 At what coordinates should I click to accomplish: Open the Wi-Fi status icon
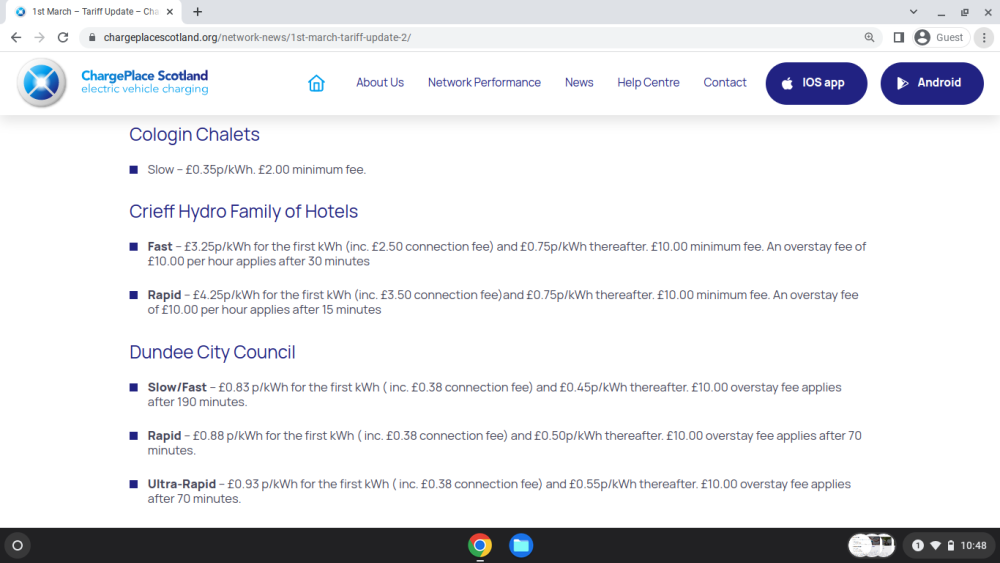(936, 545)
